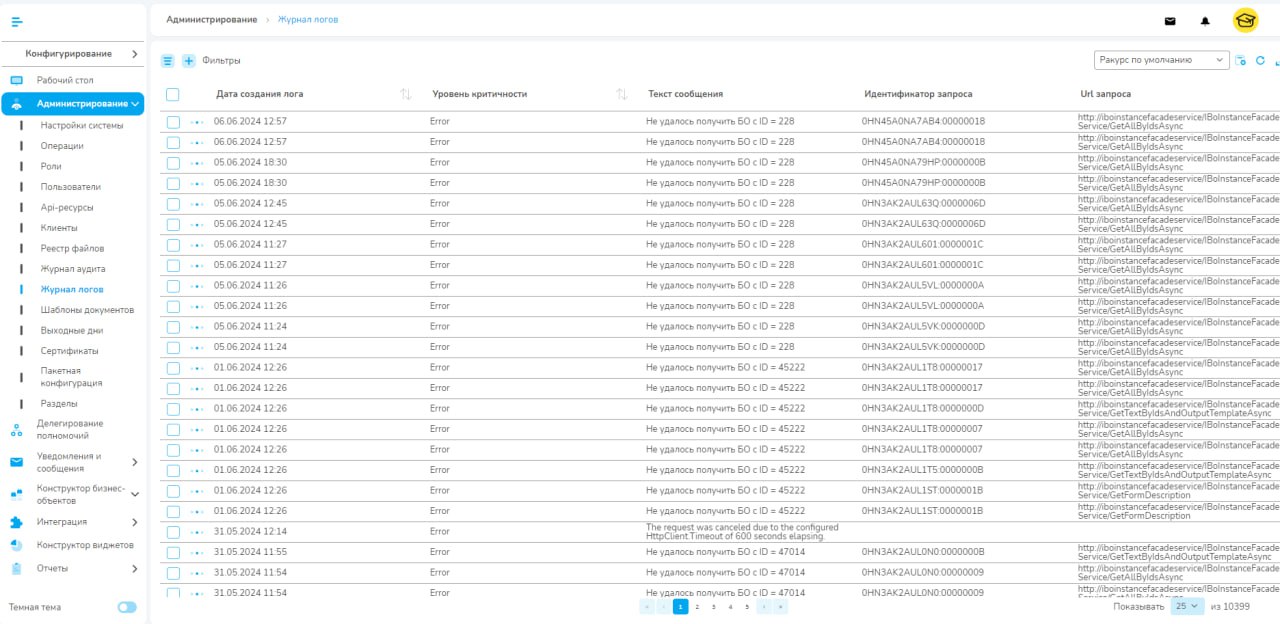Check the 31.05.2024 11:55 row checkbox
This screenshot has height=624, width=1280.
point(173,552)
